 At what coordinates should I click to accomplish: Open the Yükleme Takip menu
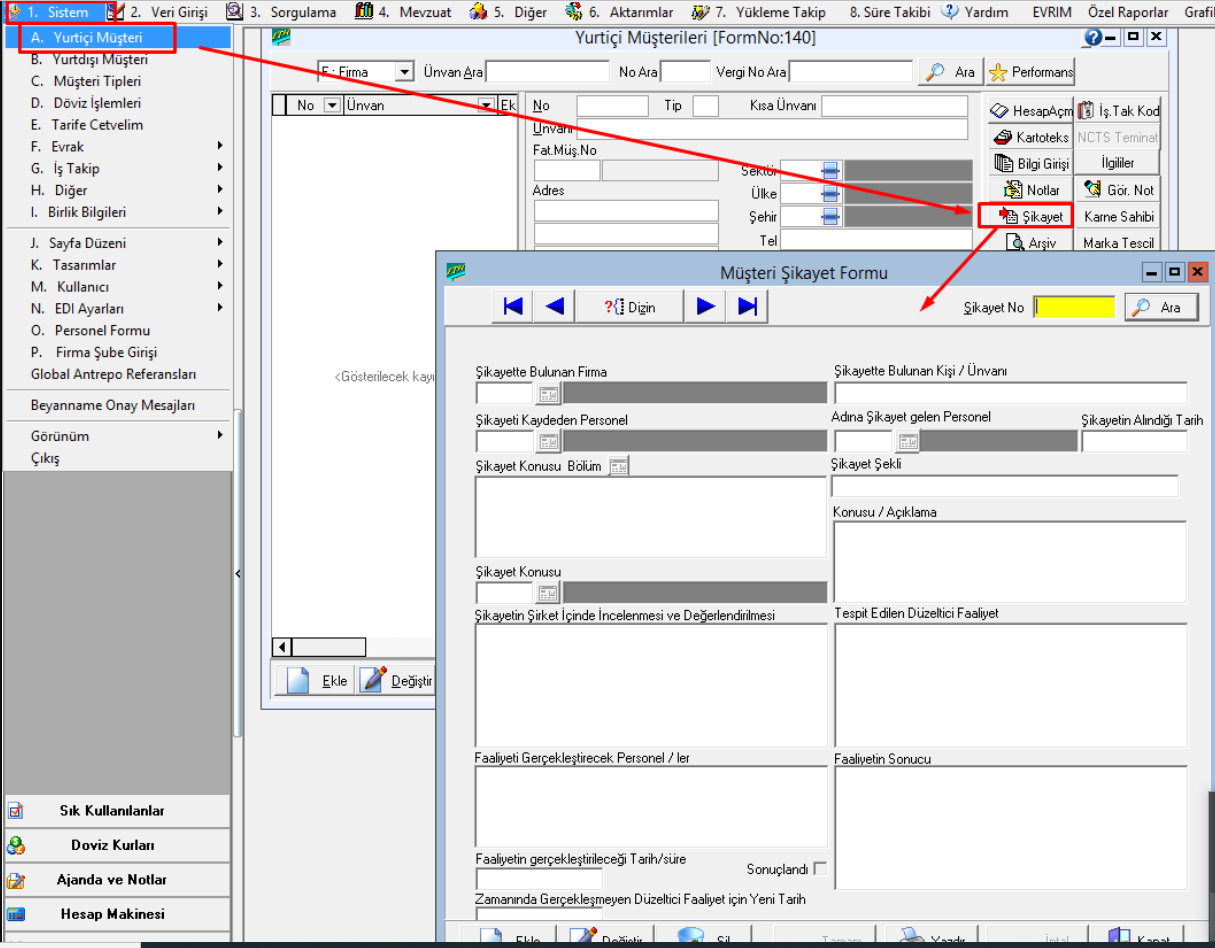760,13
